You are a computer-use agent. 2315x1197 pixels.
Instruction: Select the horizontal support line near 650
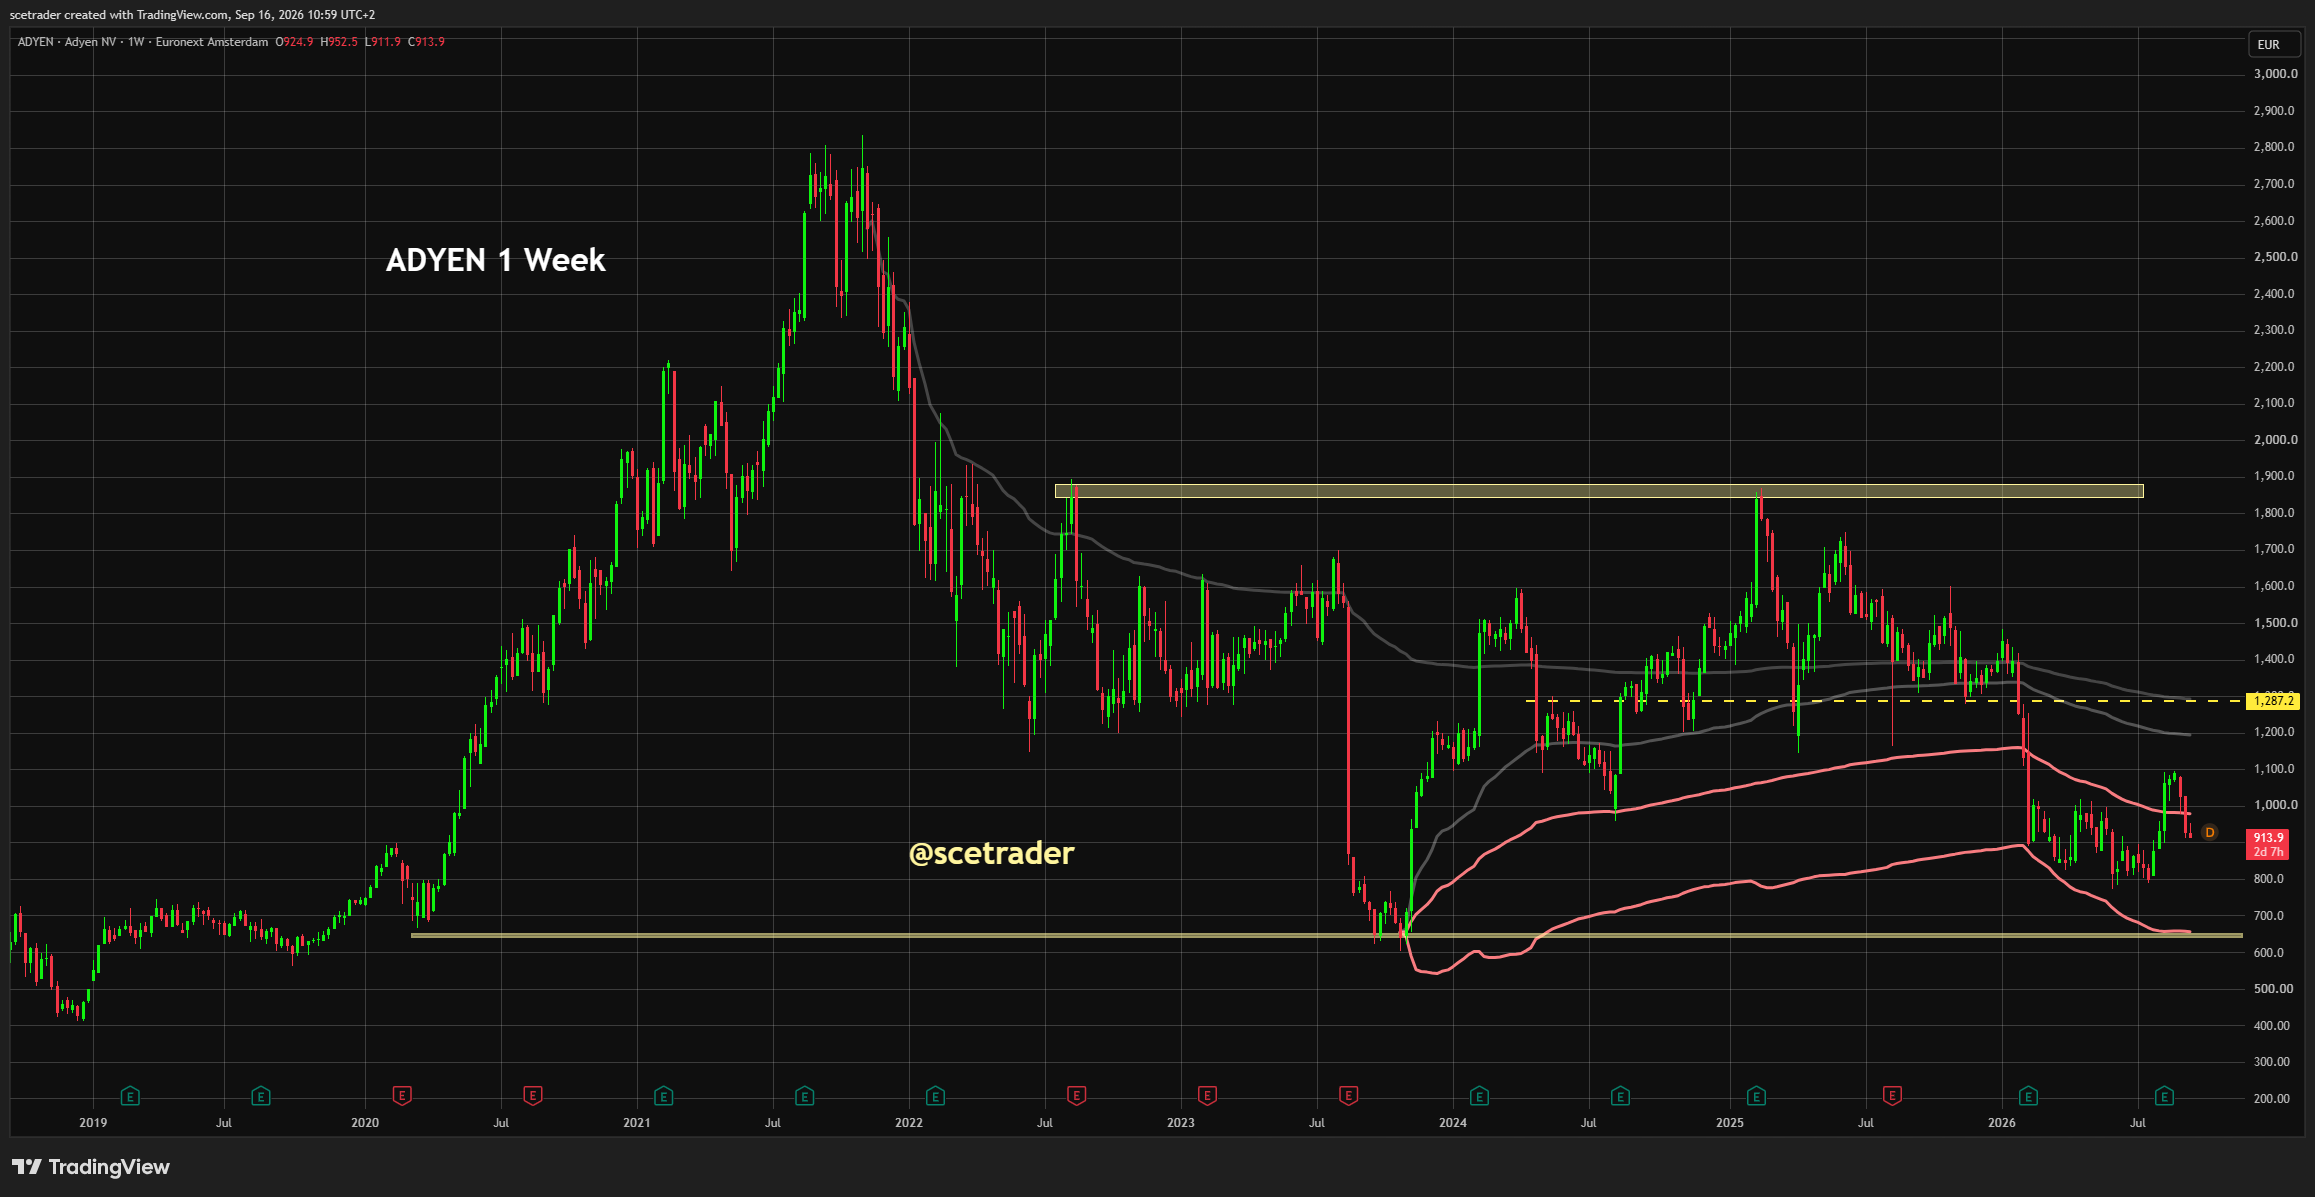click(x=1326, y=935)
